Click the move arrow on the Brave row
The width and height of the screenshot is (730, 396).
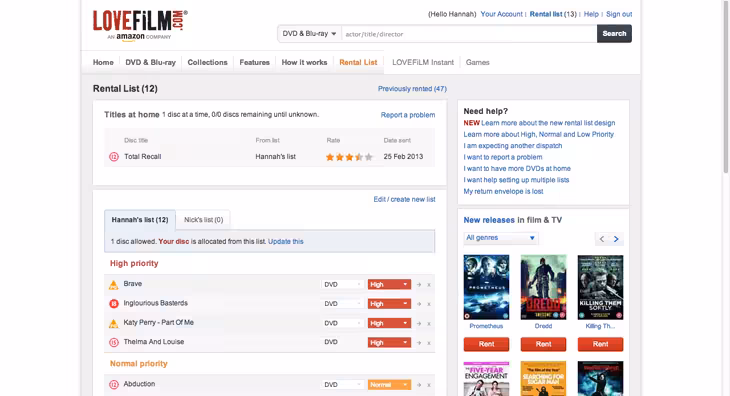[x=419, y=284]
